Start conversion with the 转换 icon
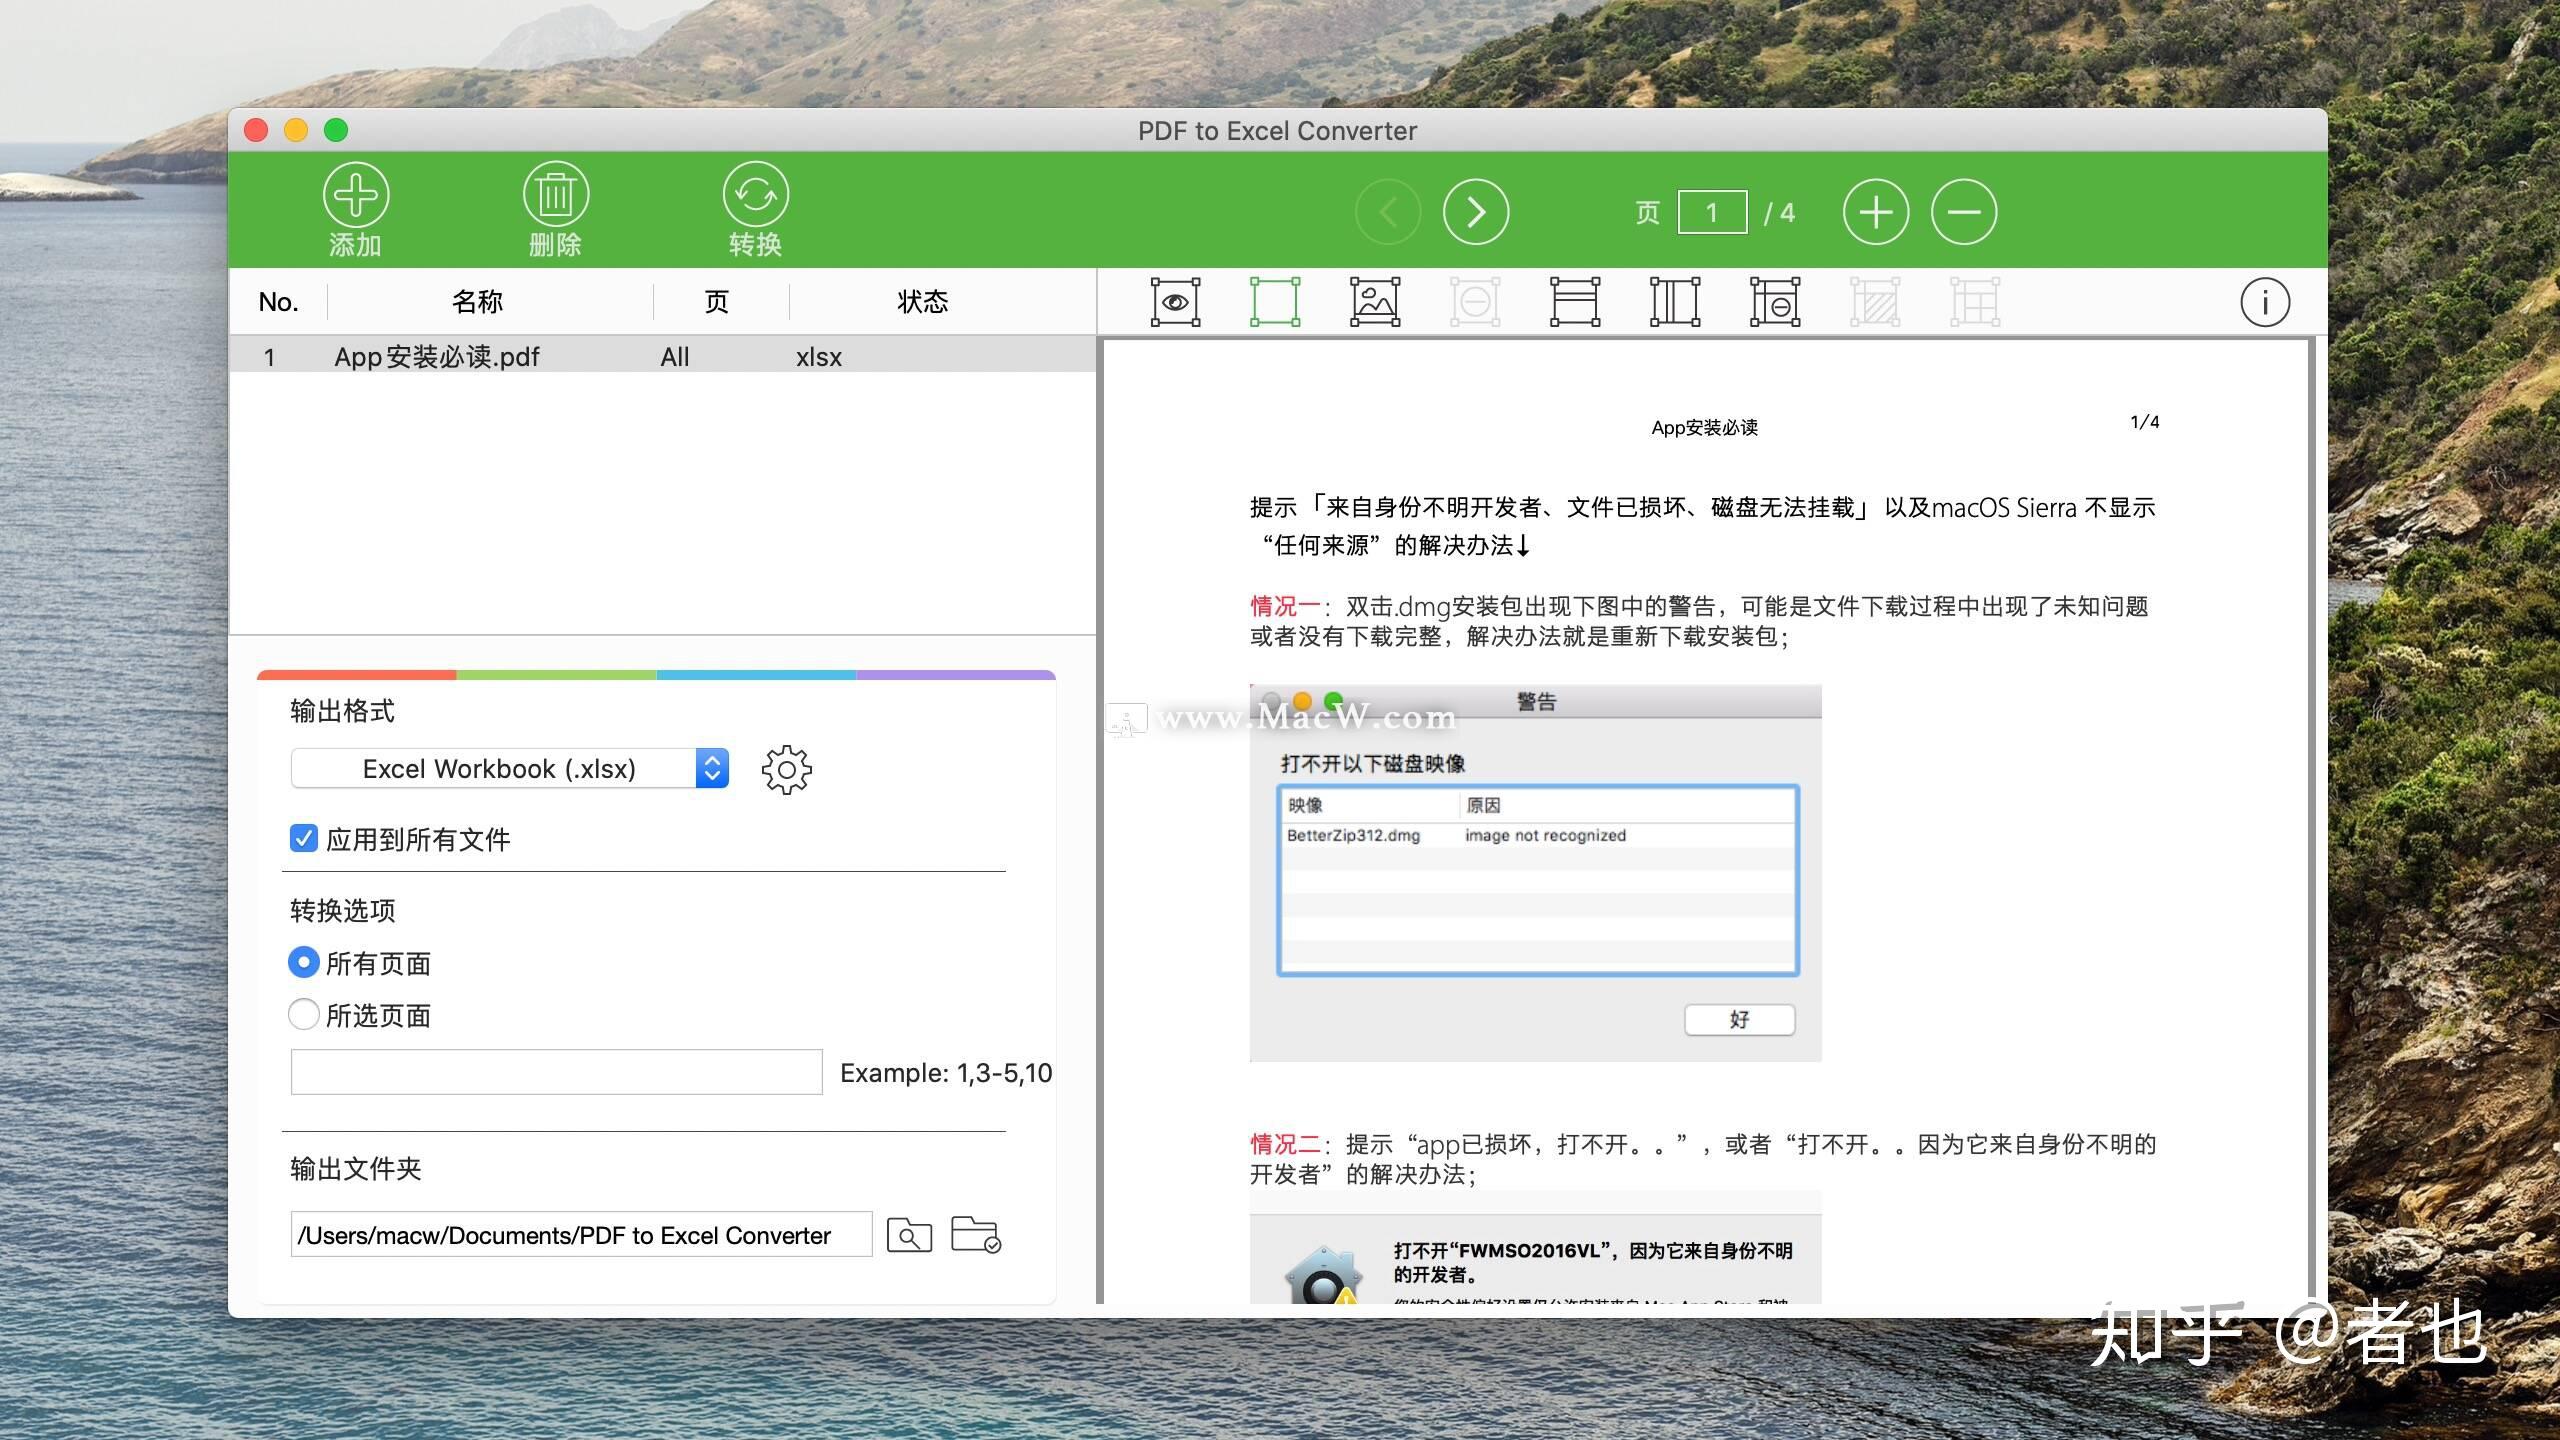 click(756, 195)
